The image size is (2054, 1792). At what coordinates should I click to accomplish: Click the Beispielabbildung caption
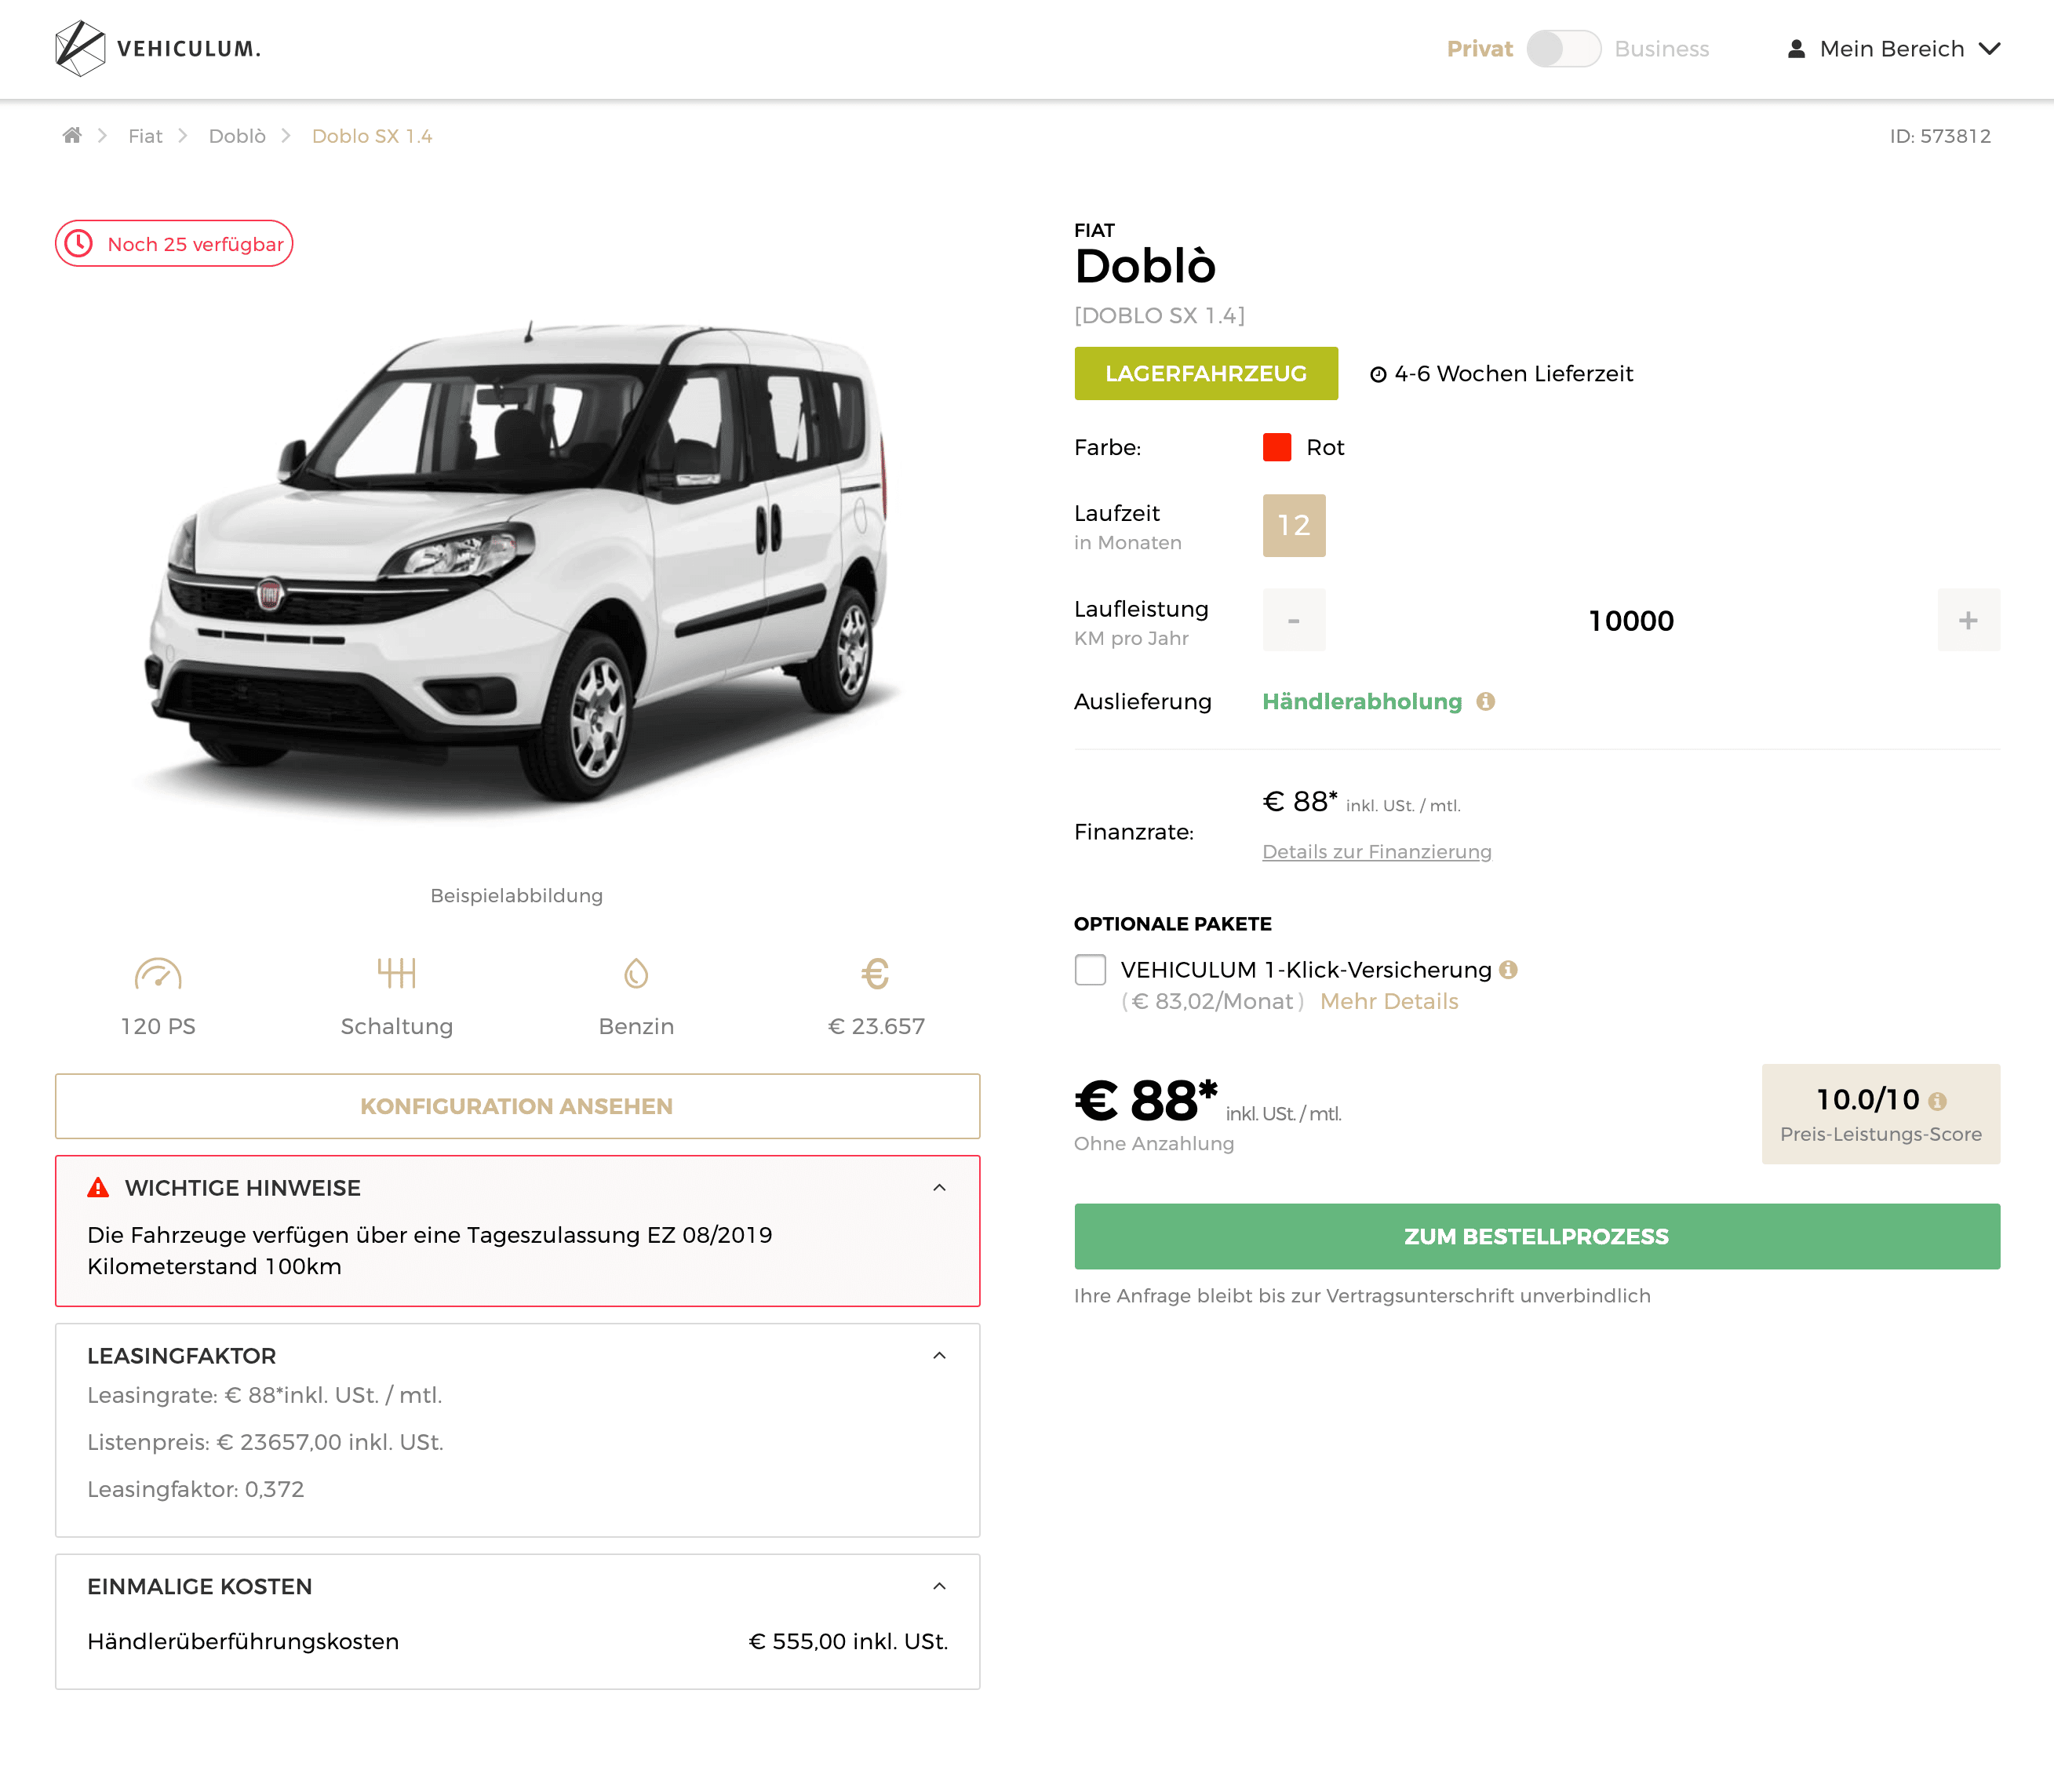pos(517,895)
